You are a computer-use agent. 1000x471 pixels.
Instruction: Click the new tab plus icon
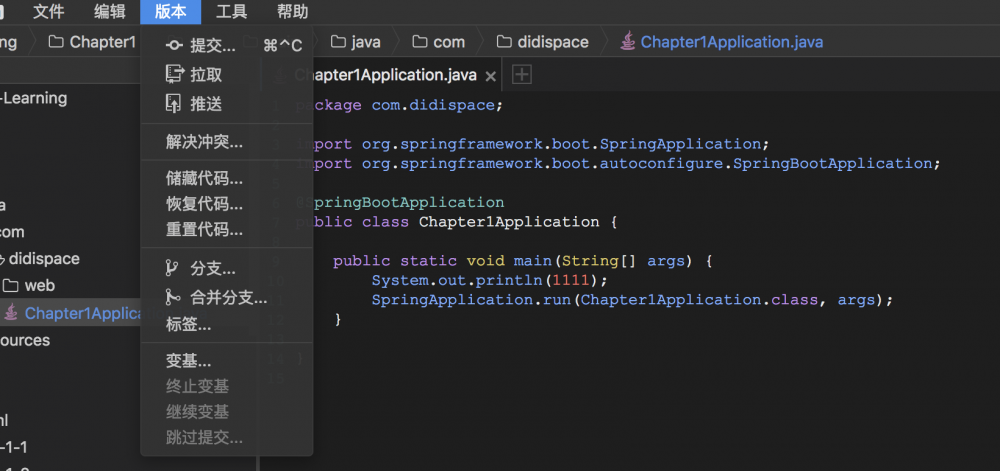click(x=521, y=75)
